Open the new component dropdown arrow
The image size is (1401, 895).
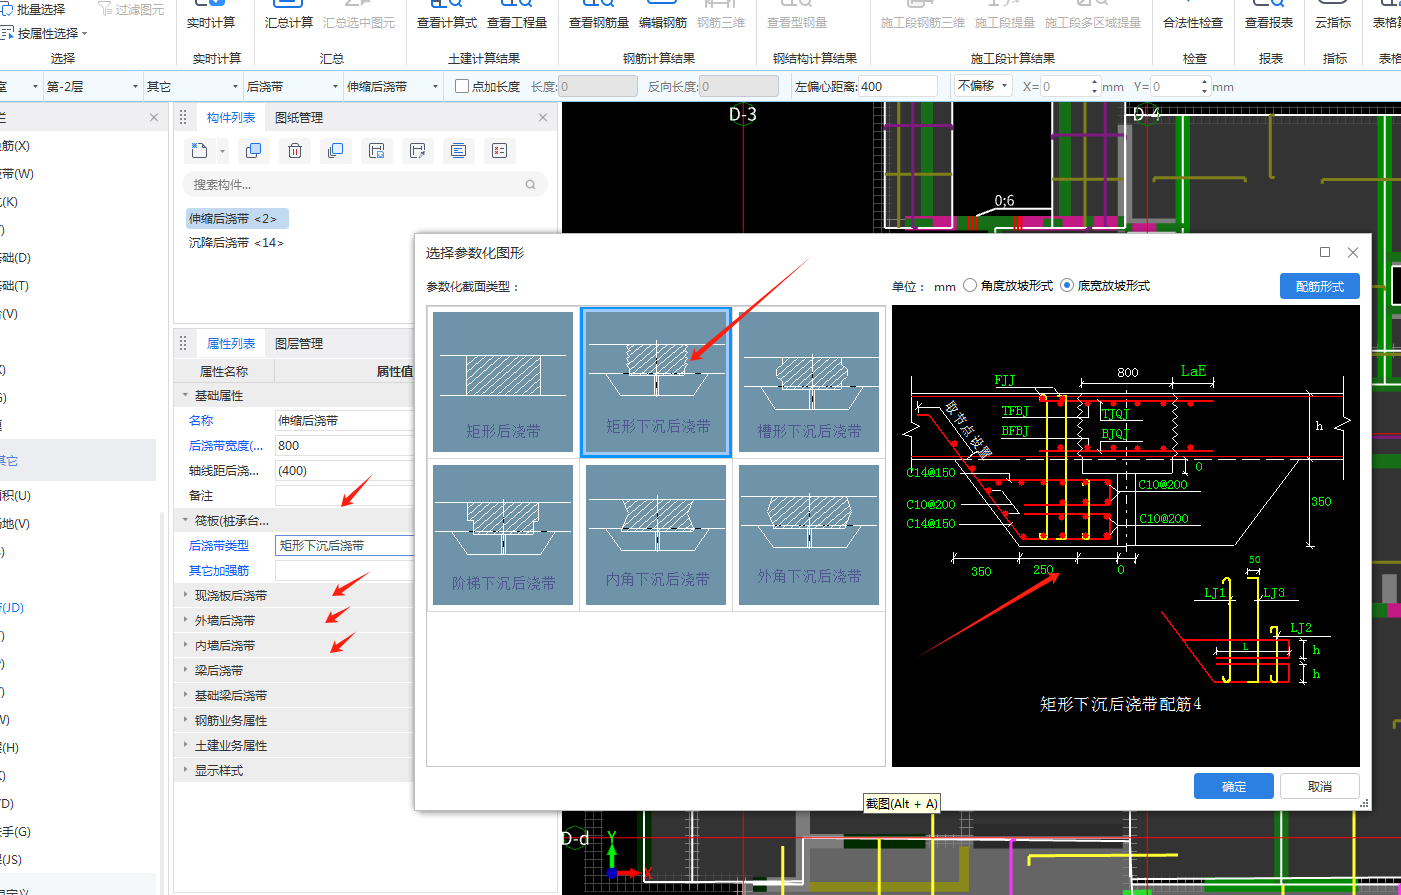point(222,152)
